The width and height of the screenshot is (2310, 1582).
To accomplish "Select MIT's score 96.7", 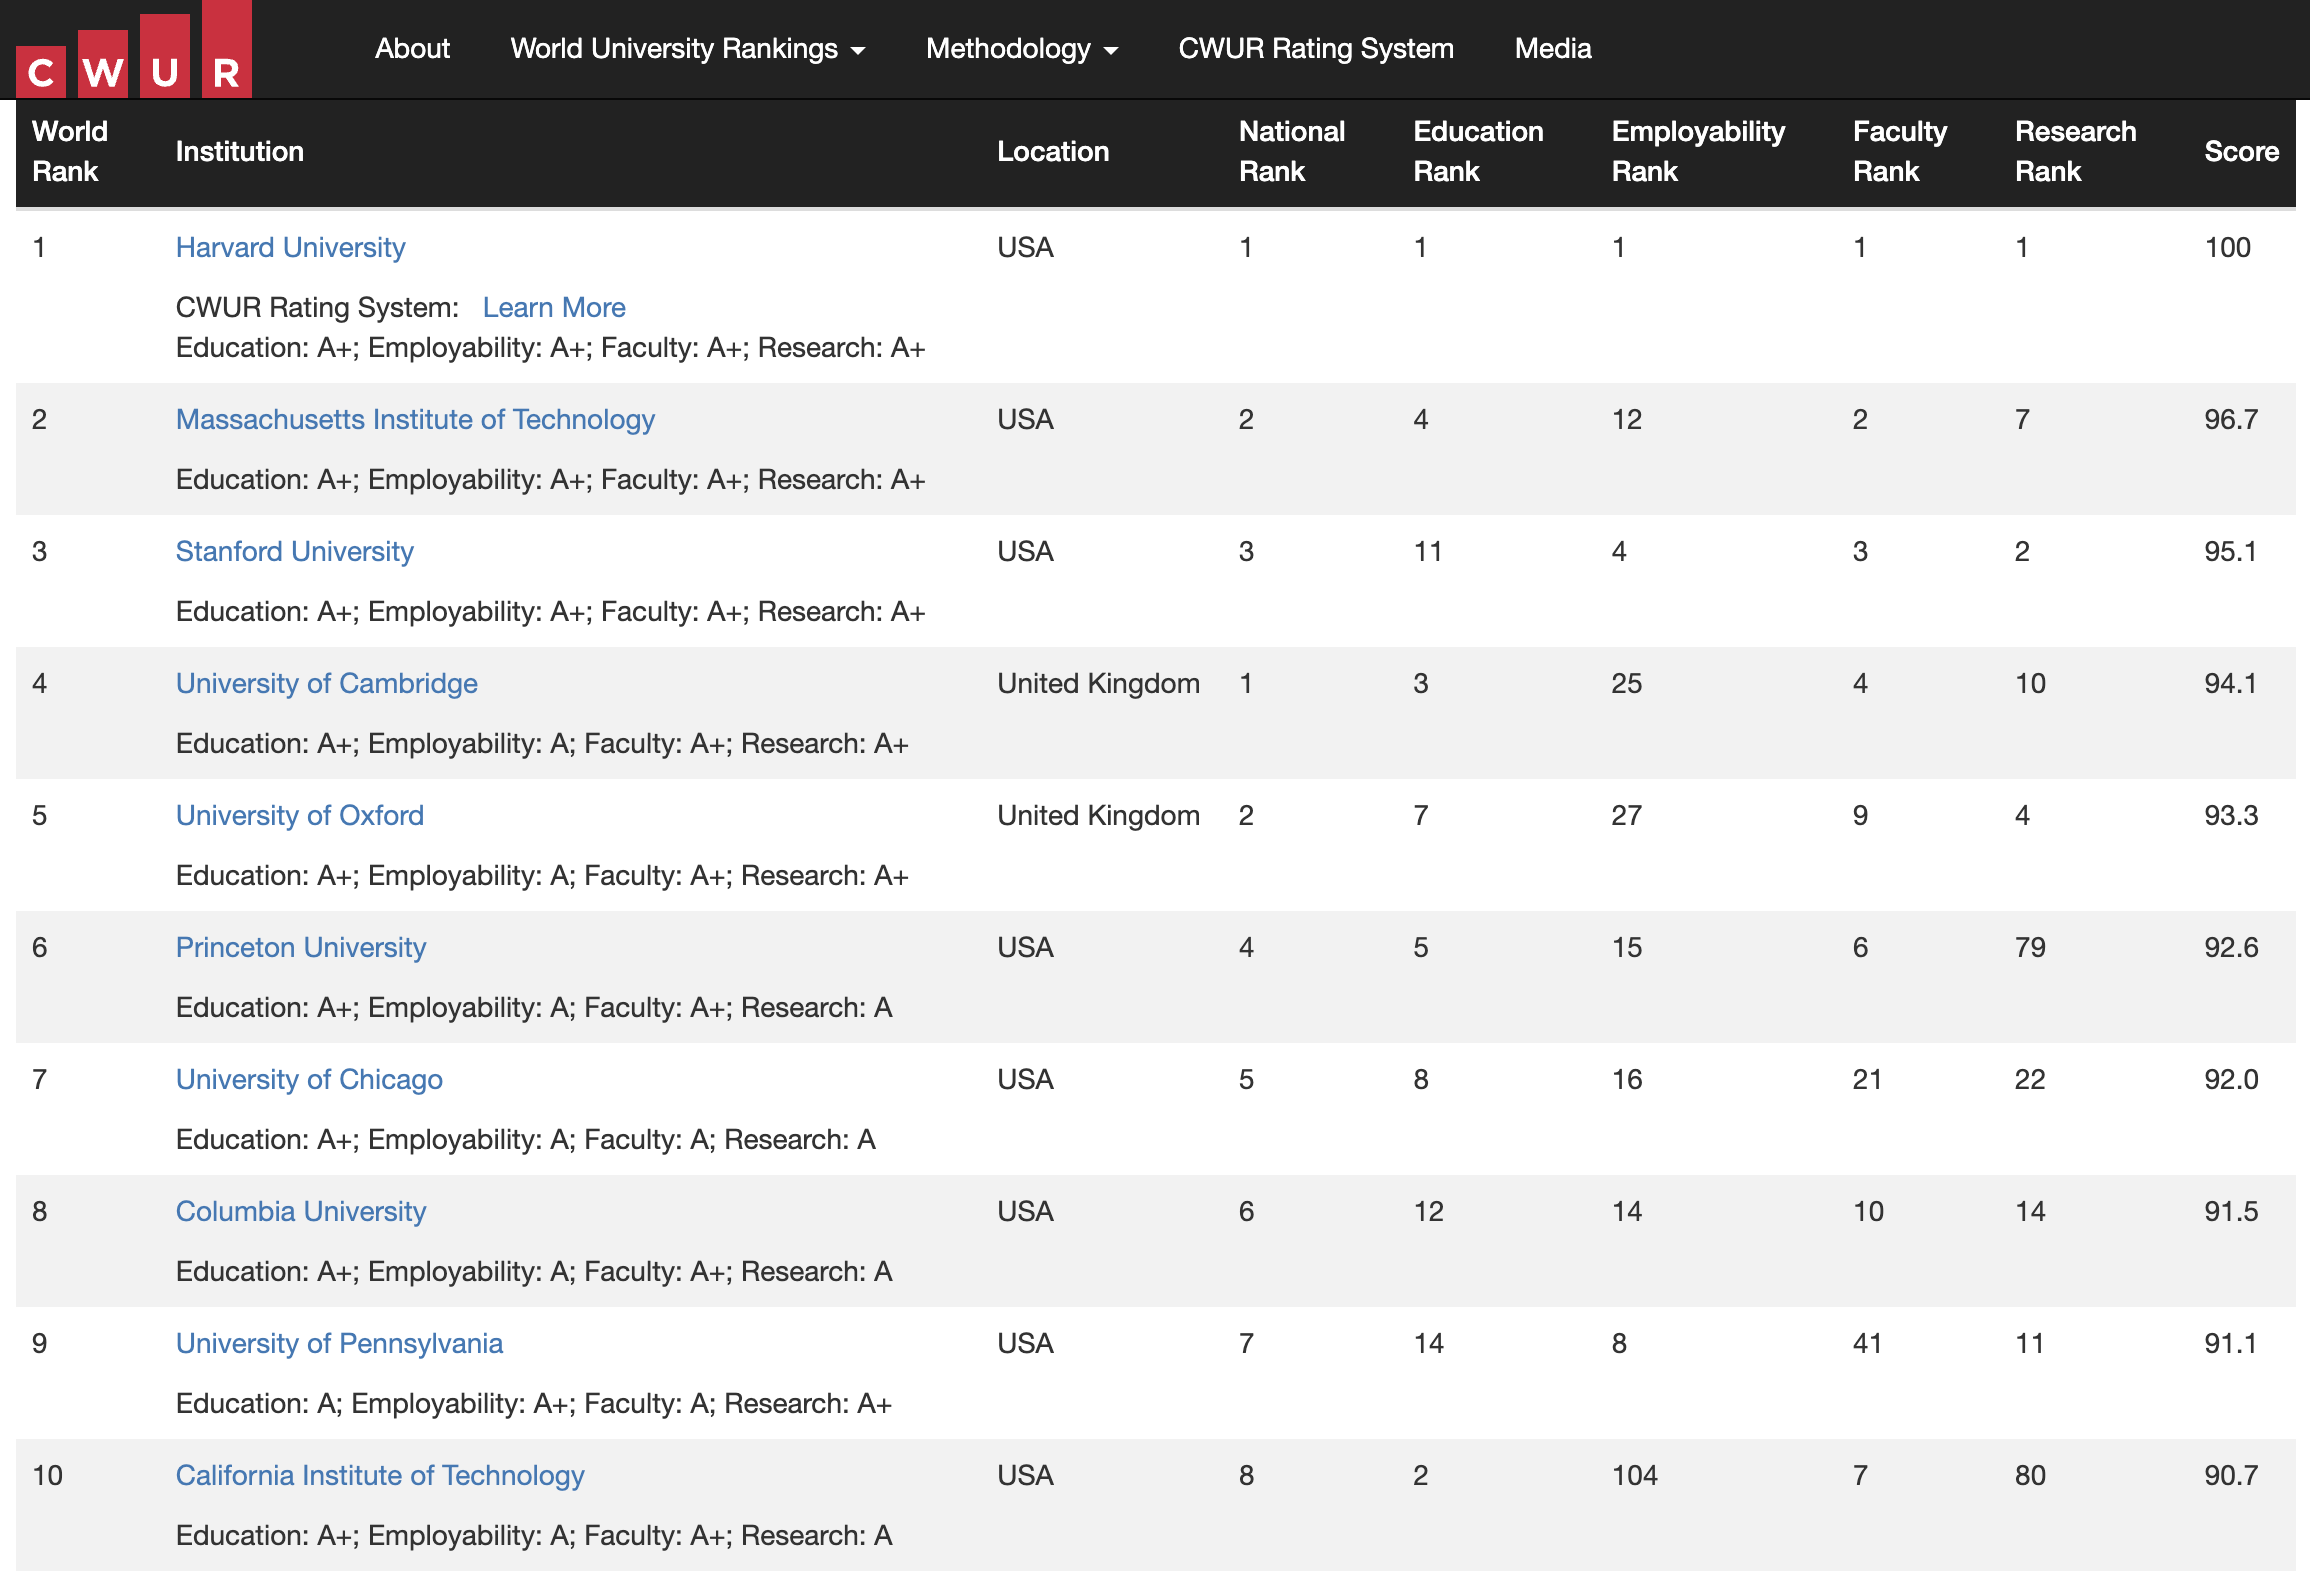I will pyautogui.click(x=2231, y=419).
